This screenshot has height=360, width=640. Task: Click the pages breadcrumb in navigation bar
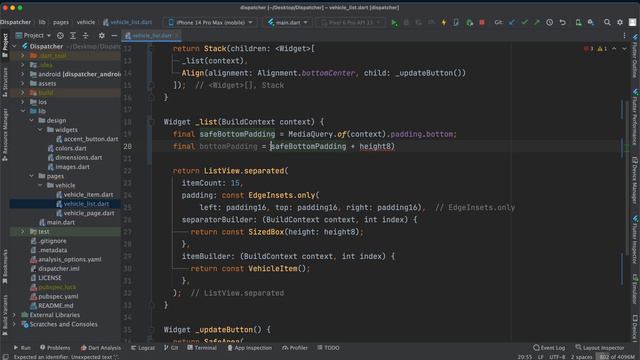[x=61, y=22]
